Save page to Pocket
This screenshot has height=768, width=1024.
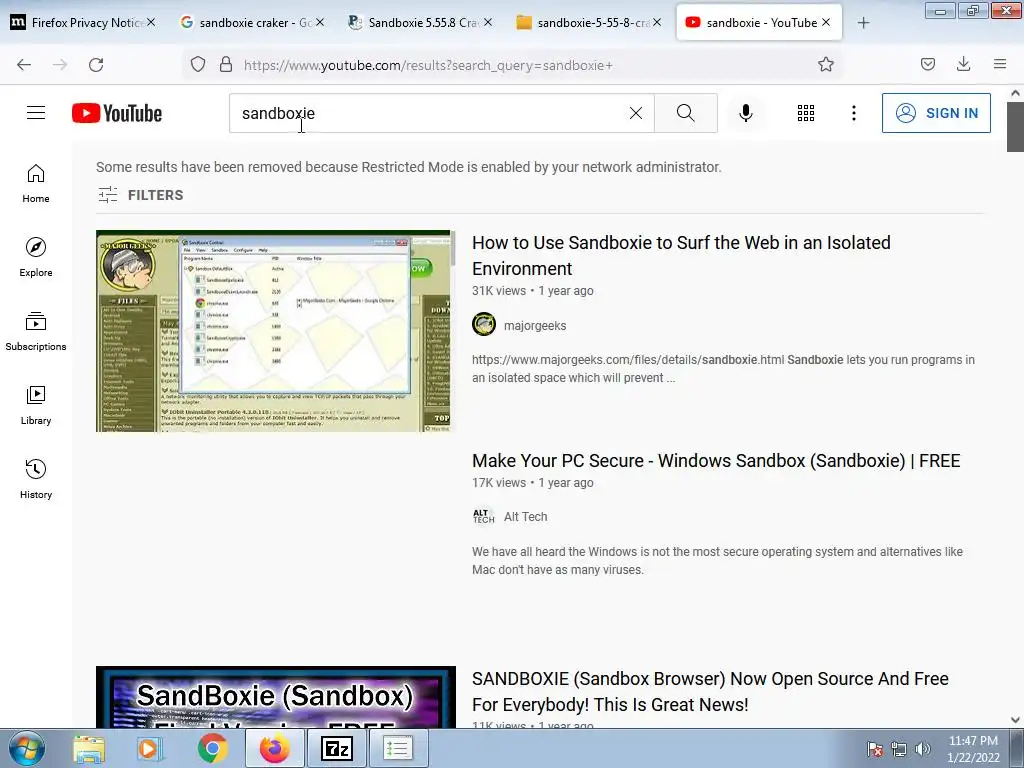[x=928, y=65]
